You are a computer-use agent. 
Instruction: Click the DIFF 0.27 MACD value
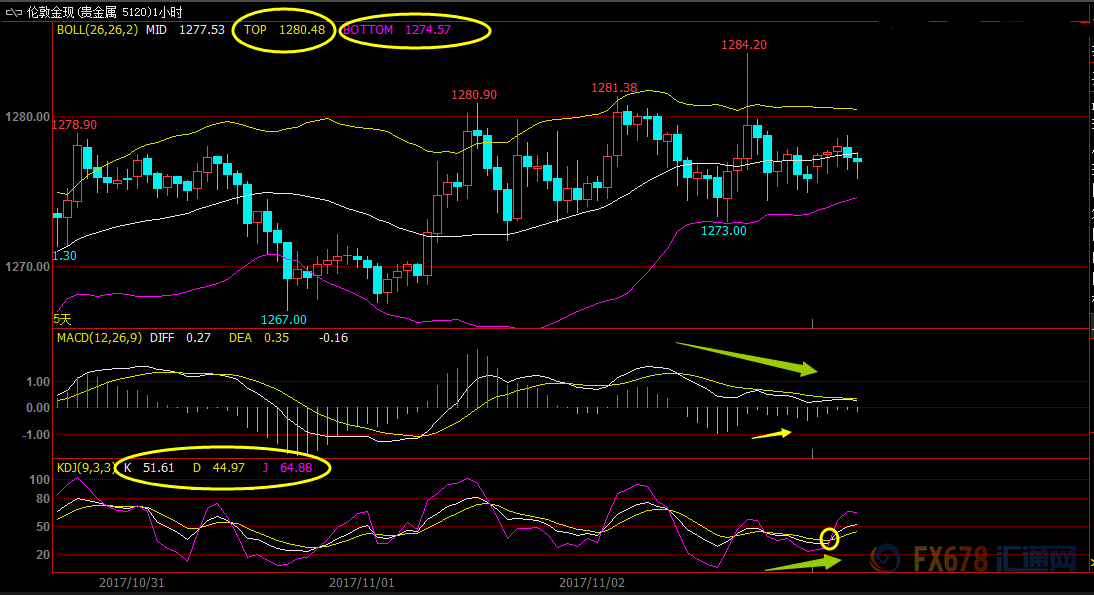pos(180,338)
